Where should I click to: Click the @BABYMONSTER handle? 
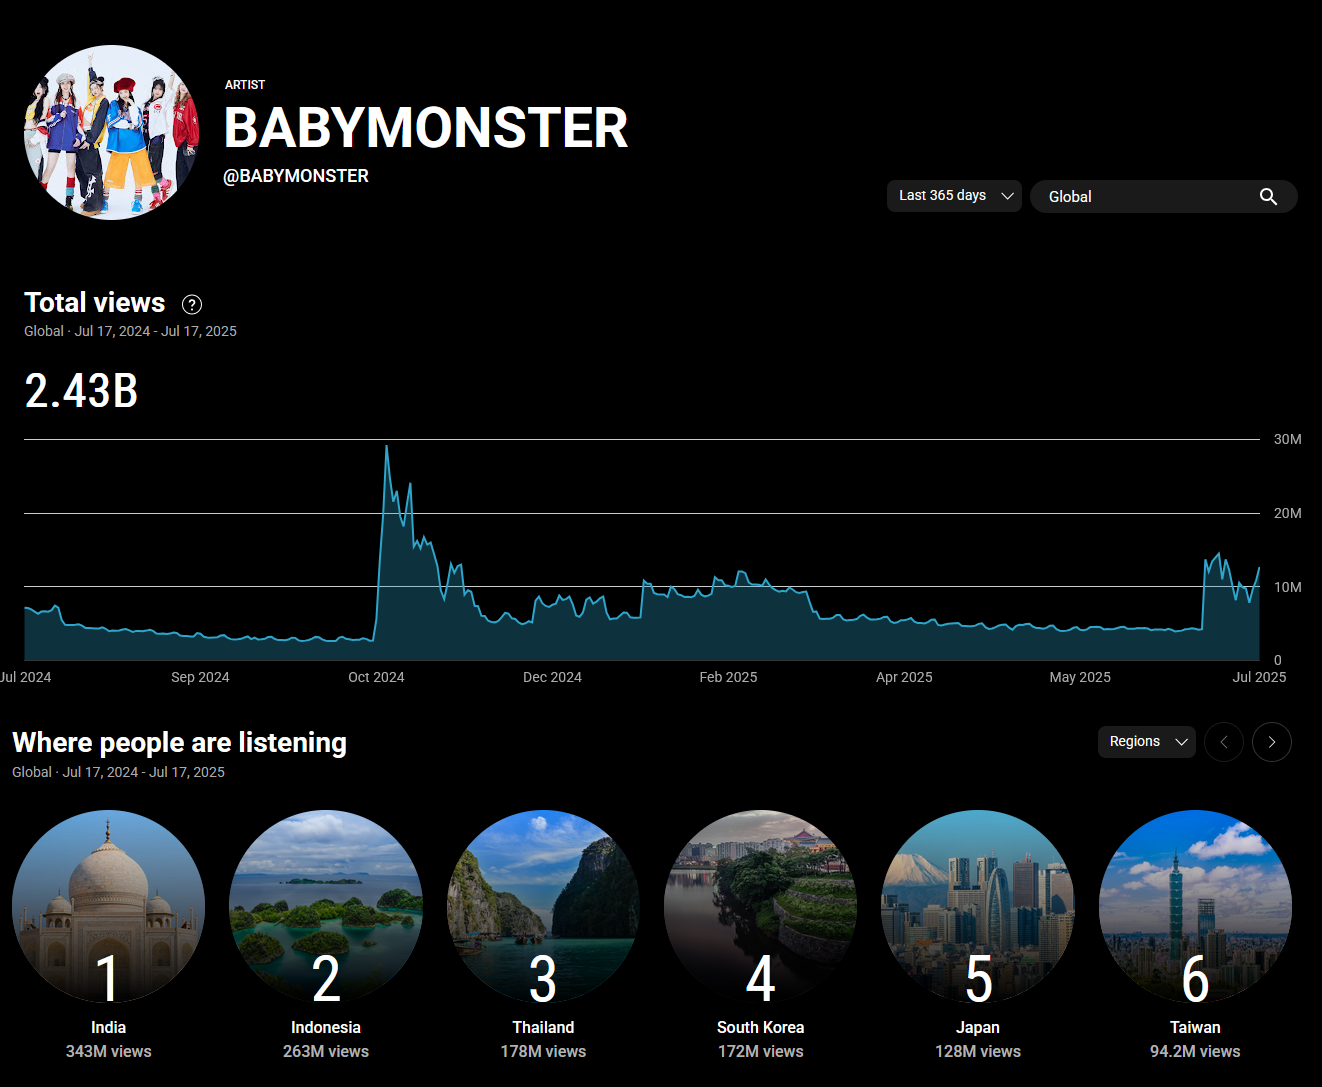pos(296,176)
